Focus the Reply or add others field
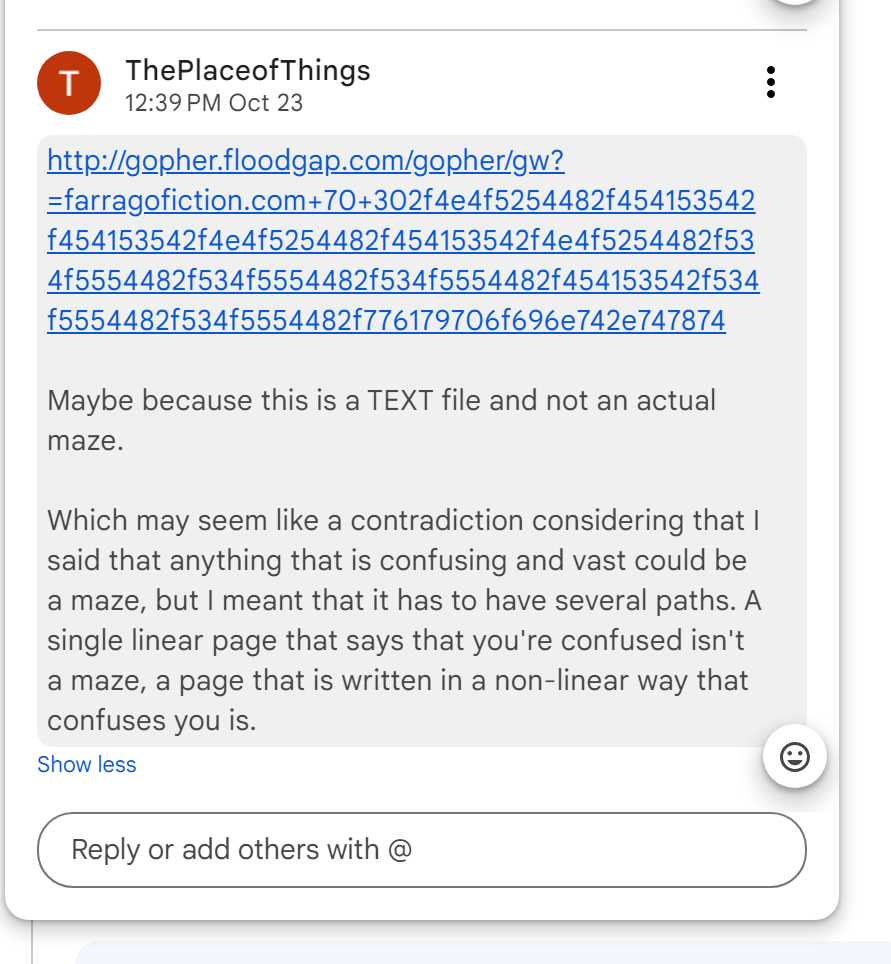Viewport: 891px width, 964px height. pyautogui.click(x=421, y=850)
